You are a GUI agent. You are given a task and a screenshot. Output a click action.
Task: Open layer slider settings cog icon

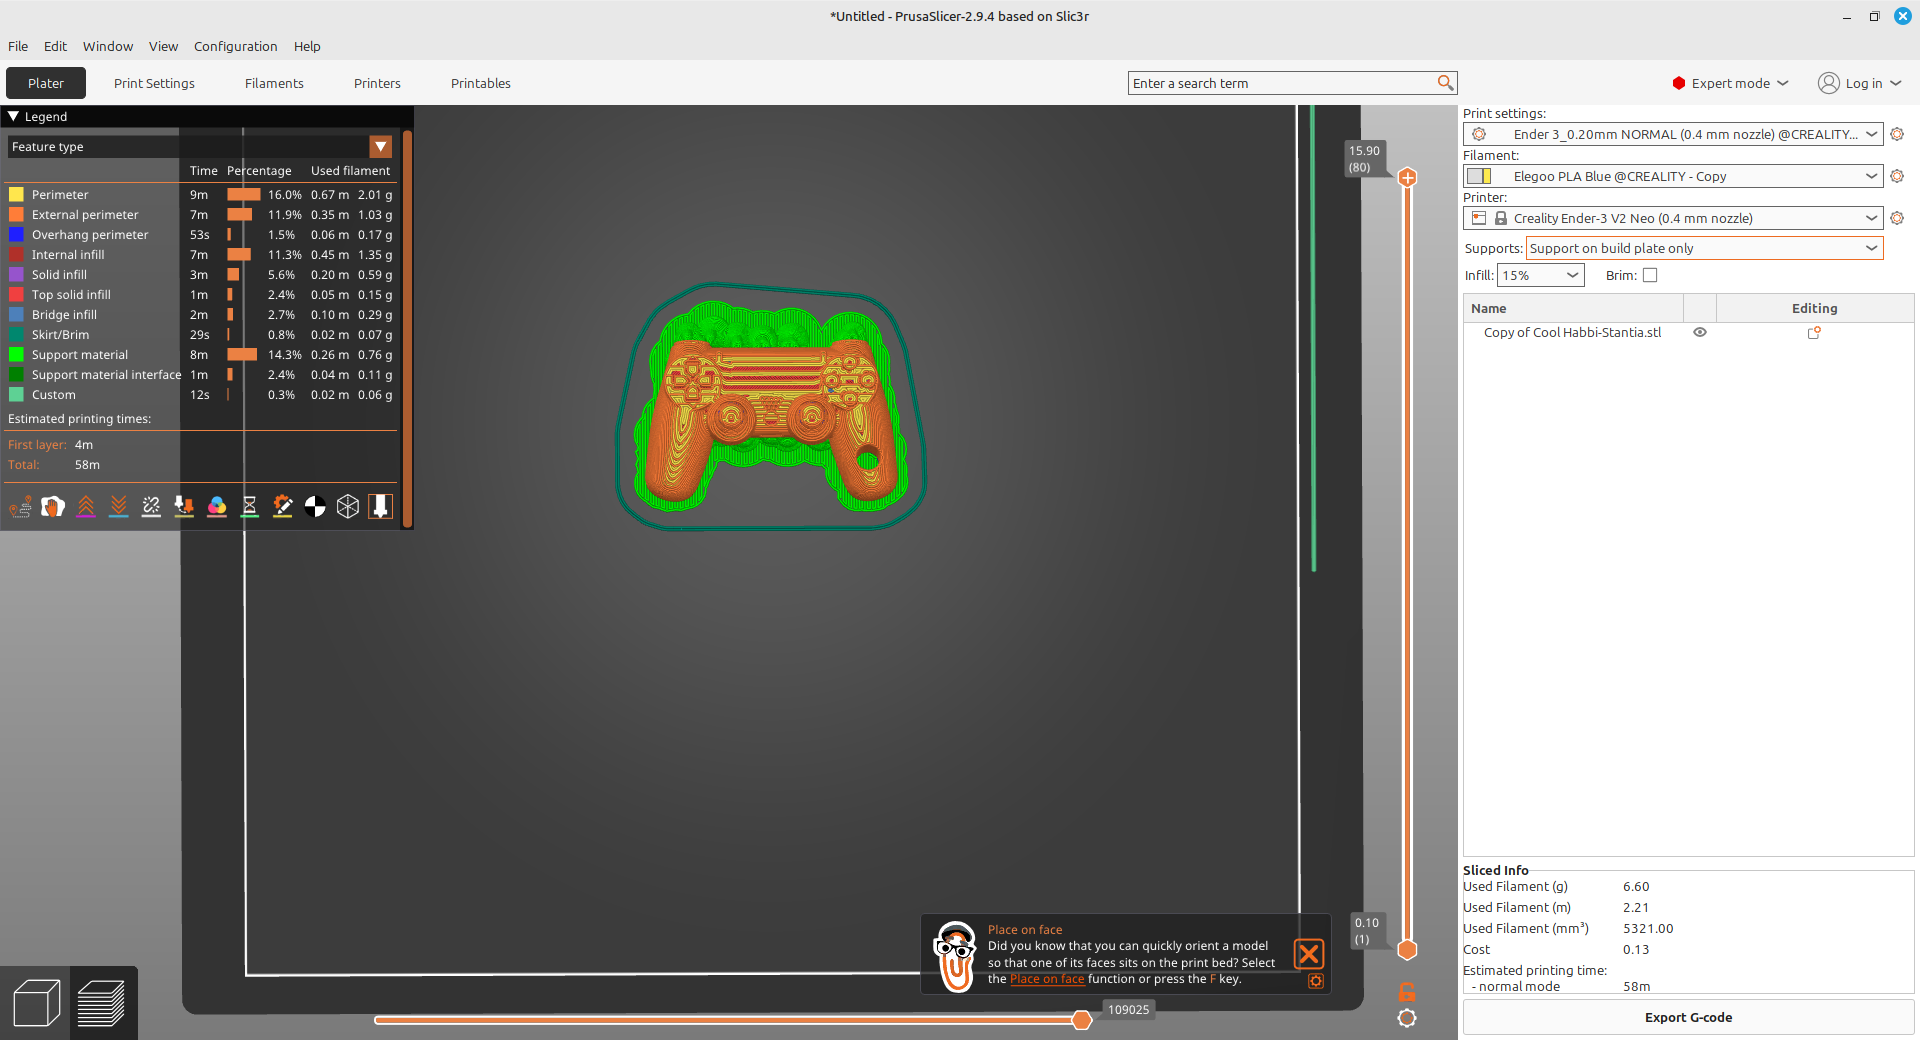coord(1407,1018)
